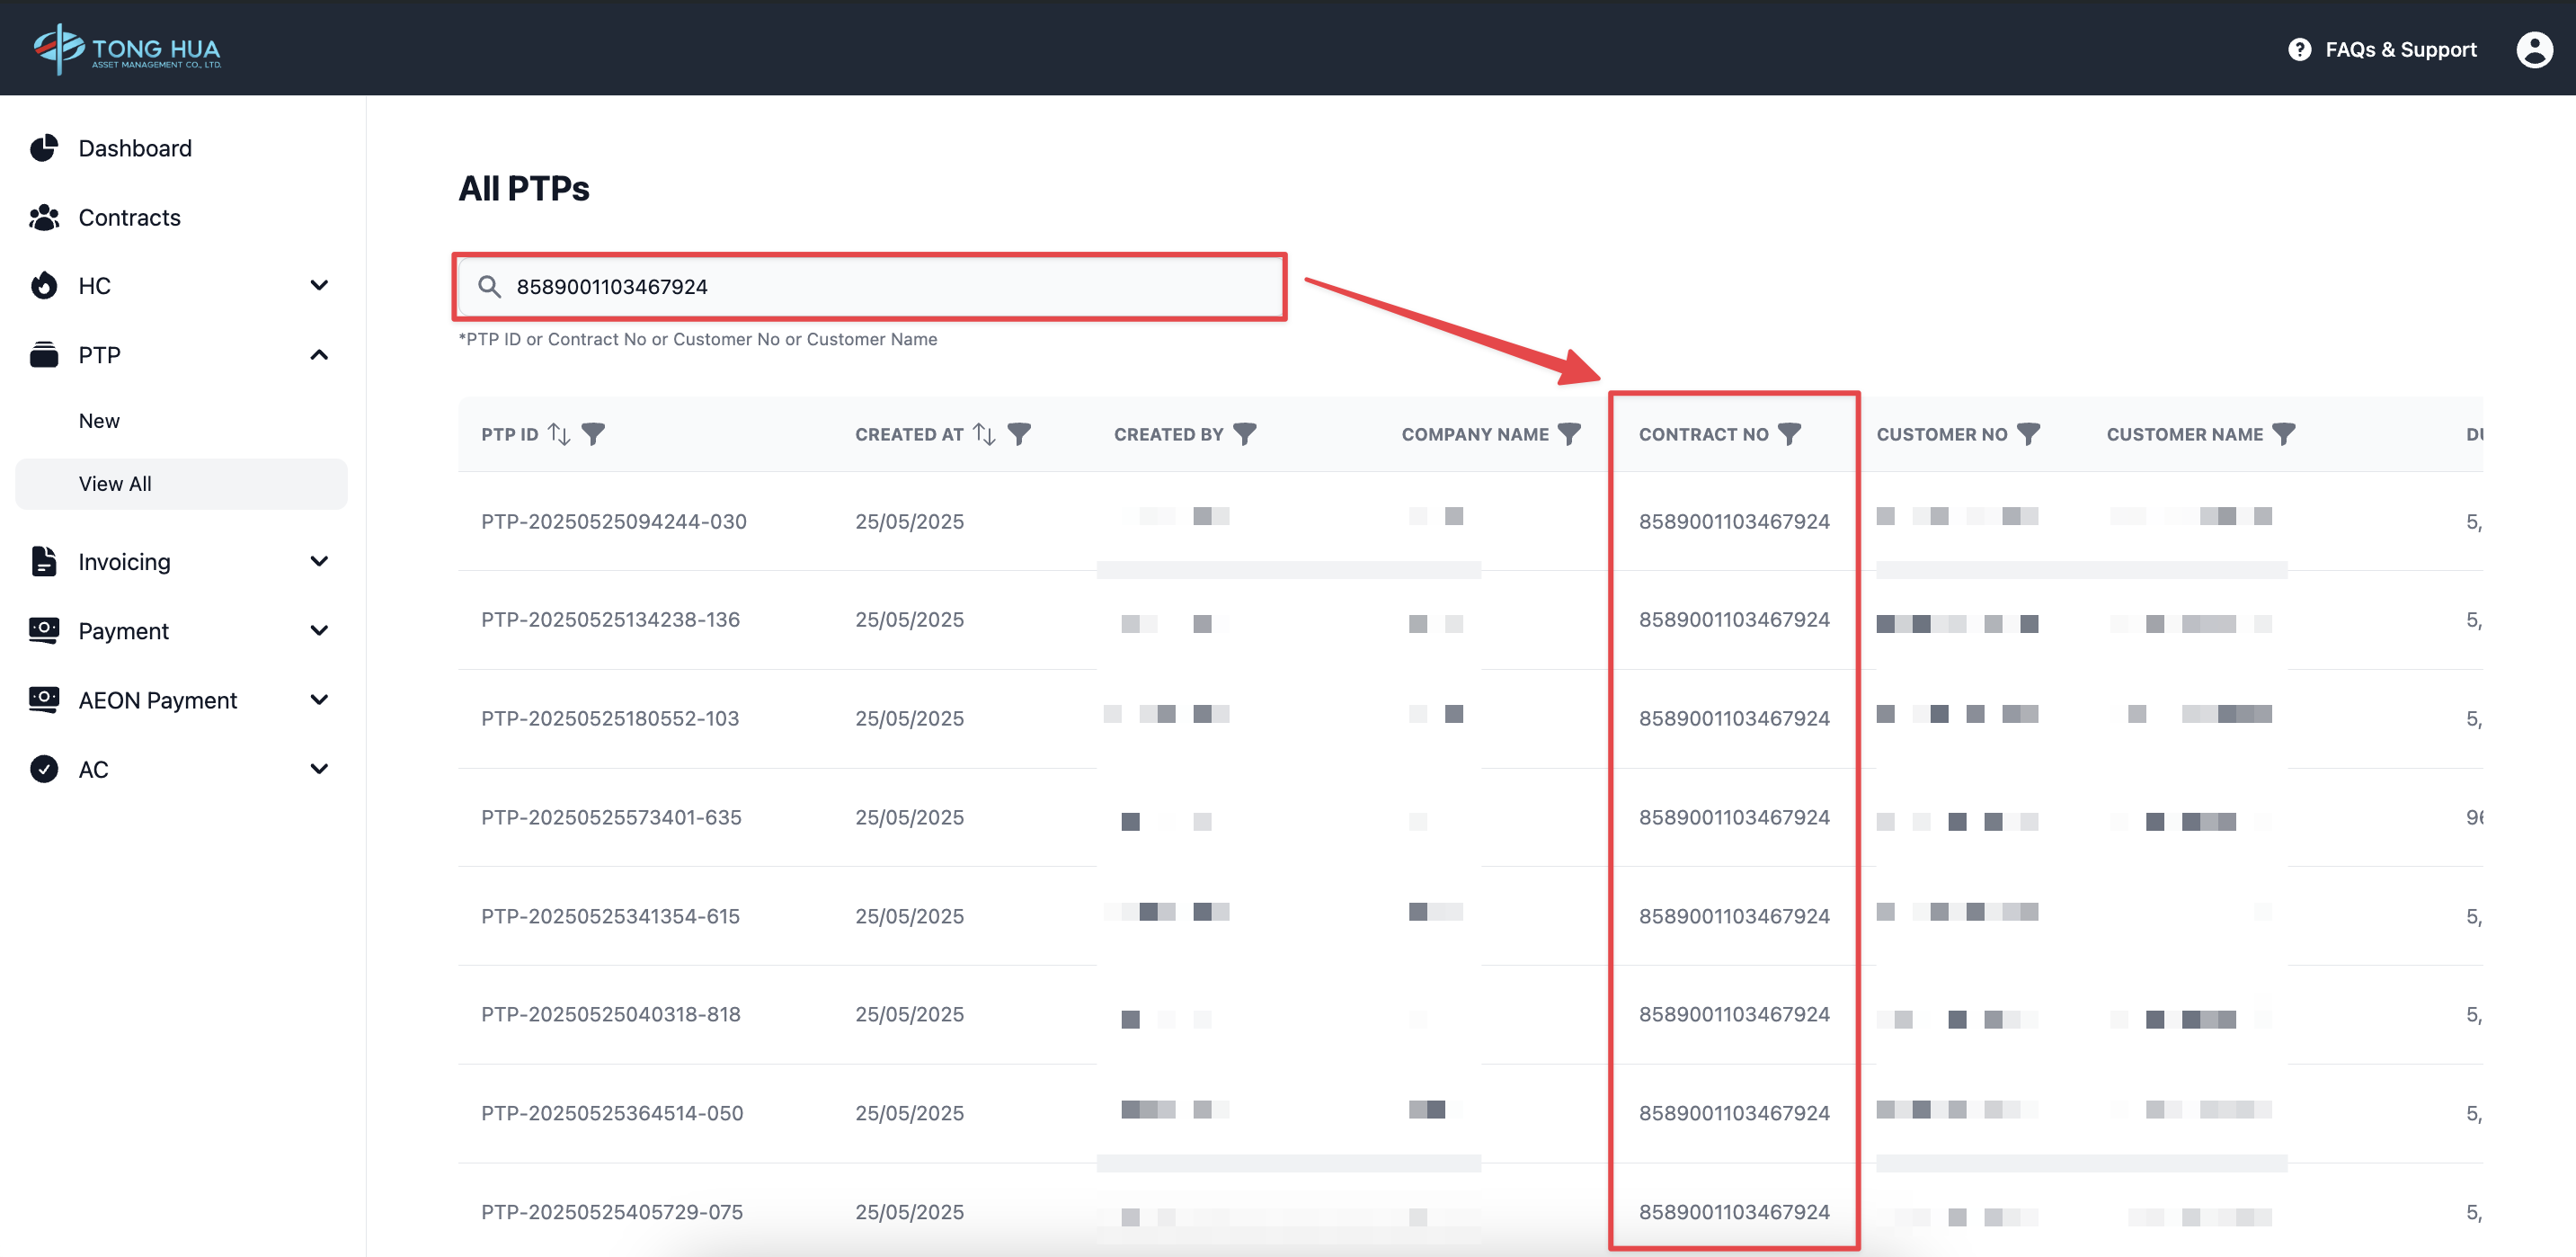Go to the Contracts menu item
Viewport: 2576px width, 1257px height.
click(129, 217)
